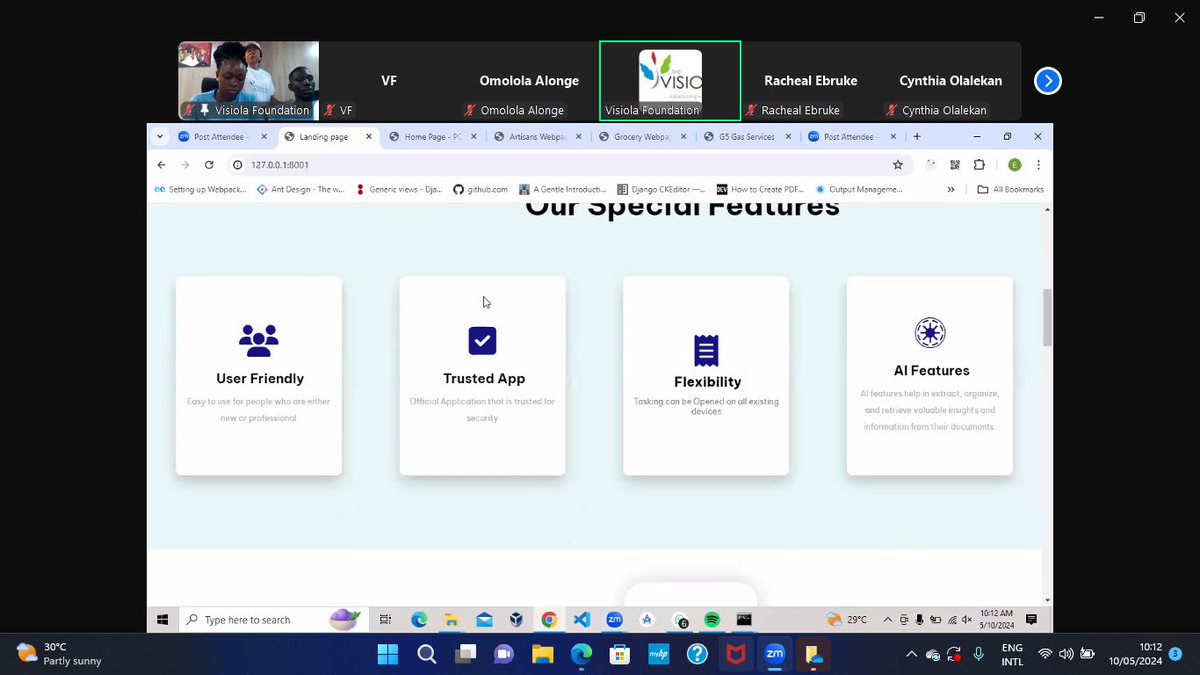Click the bookmark star in the address bar
The width and height of the screenshot is (1200, 675).
(898, 164)
